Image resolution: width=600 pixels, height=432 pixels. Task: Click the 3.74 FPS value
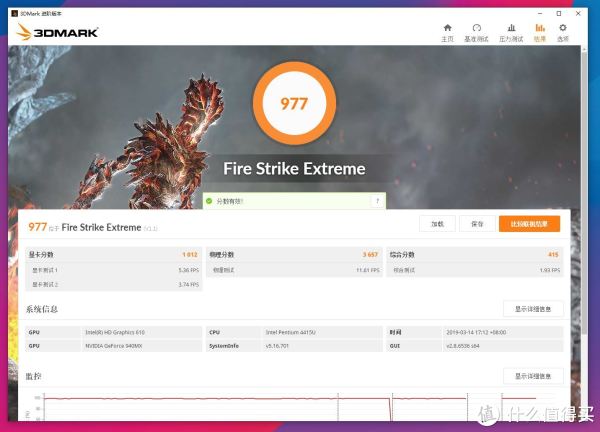point(189,284)
